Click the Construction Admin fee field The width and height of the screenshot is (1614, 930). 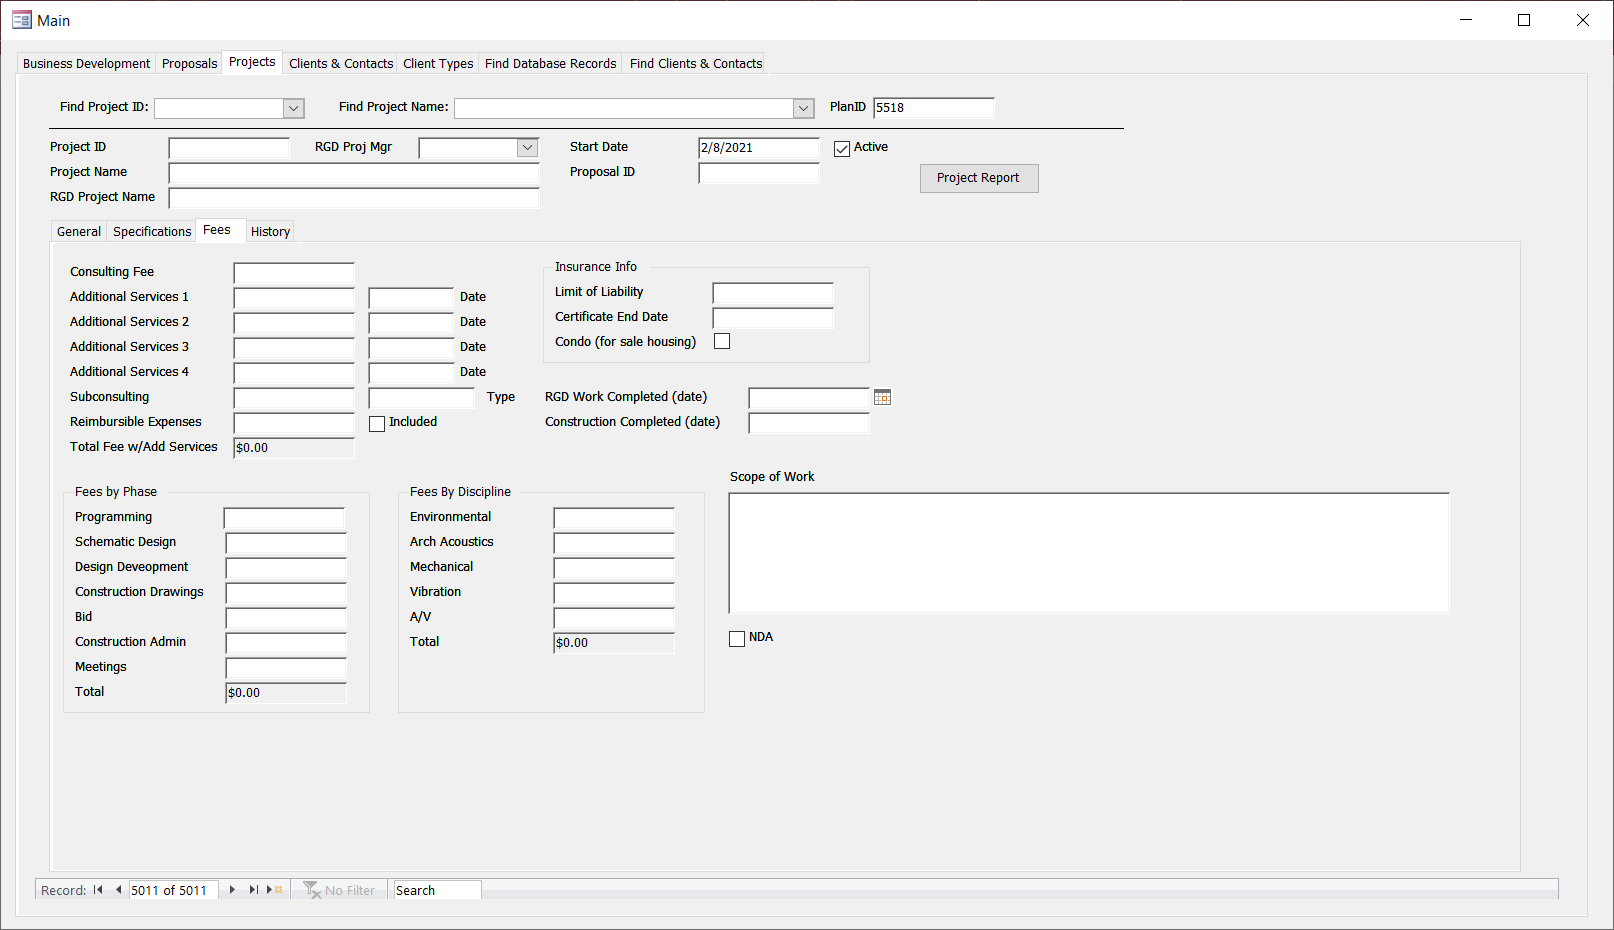(x=286, y=643)
